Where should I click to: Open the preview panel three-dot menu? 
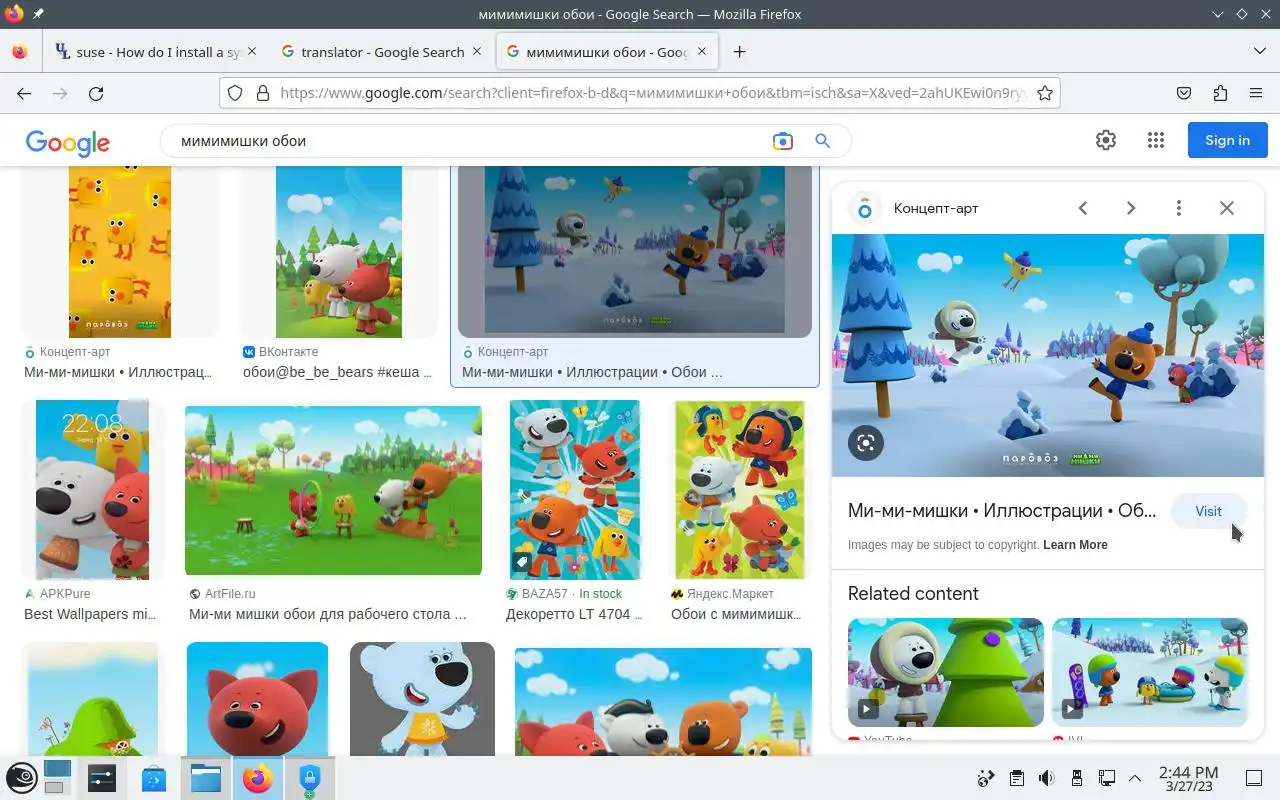[x=1179, y=208]
